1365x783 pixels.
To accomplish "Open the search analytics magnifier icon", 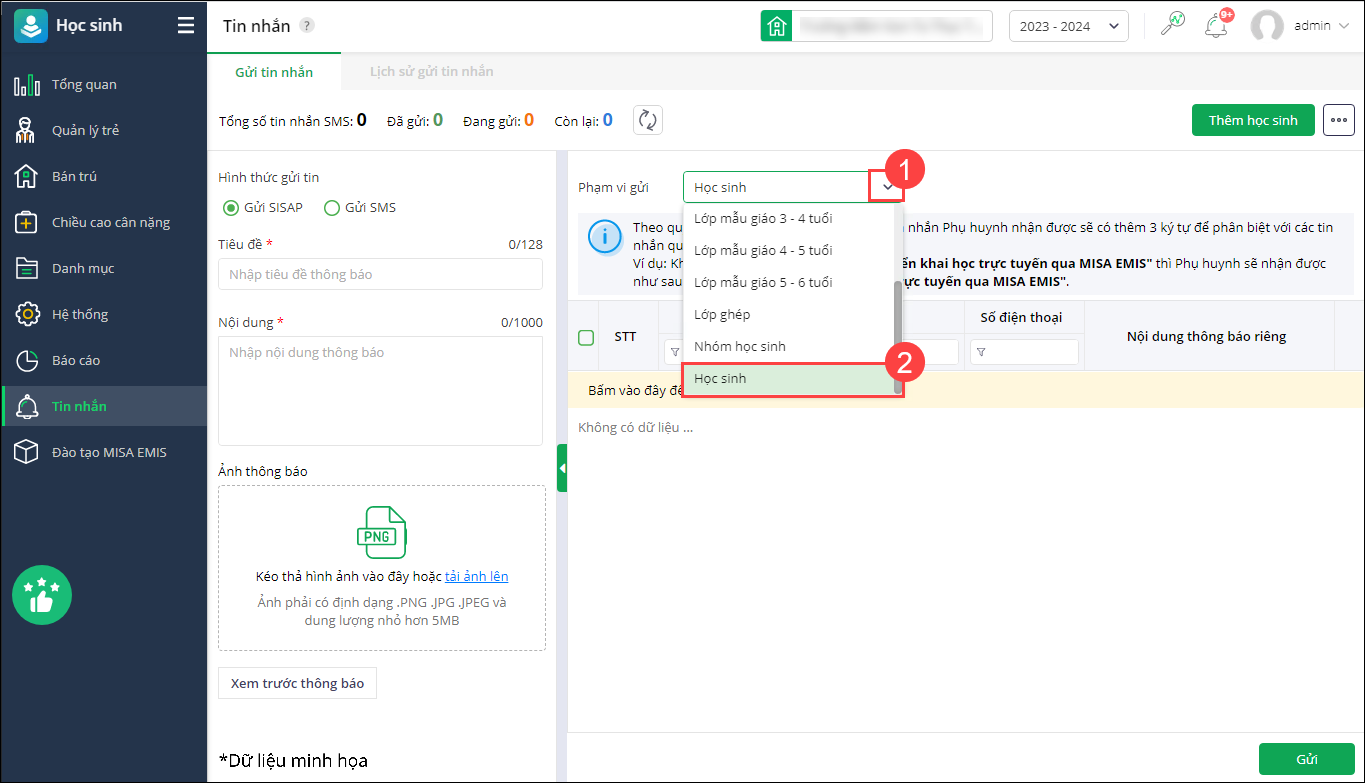I will pyautogui.click(x=1172, y=26).
